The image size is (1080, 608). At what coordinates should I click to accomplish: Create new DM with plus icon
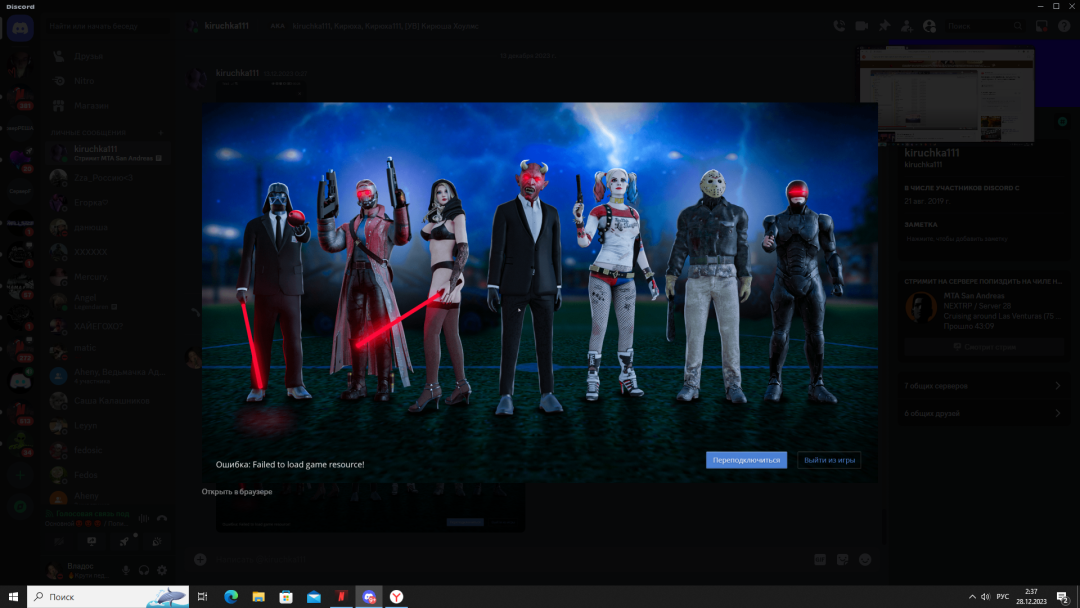160,132
